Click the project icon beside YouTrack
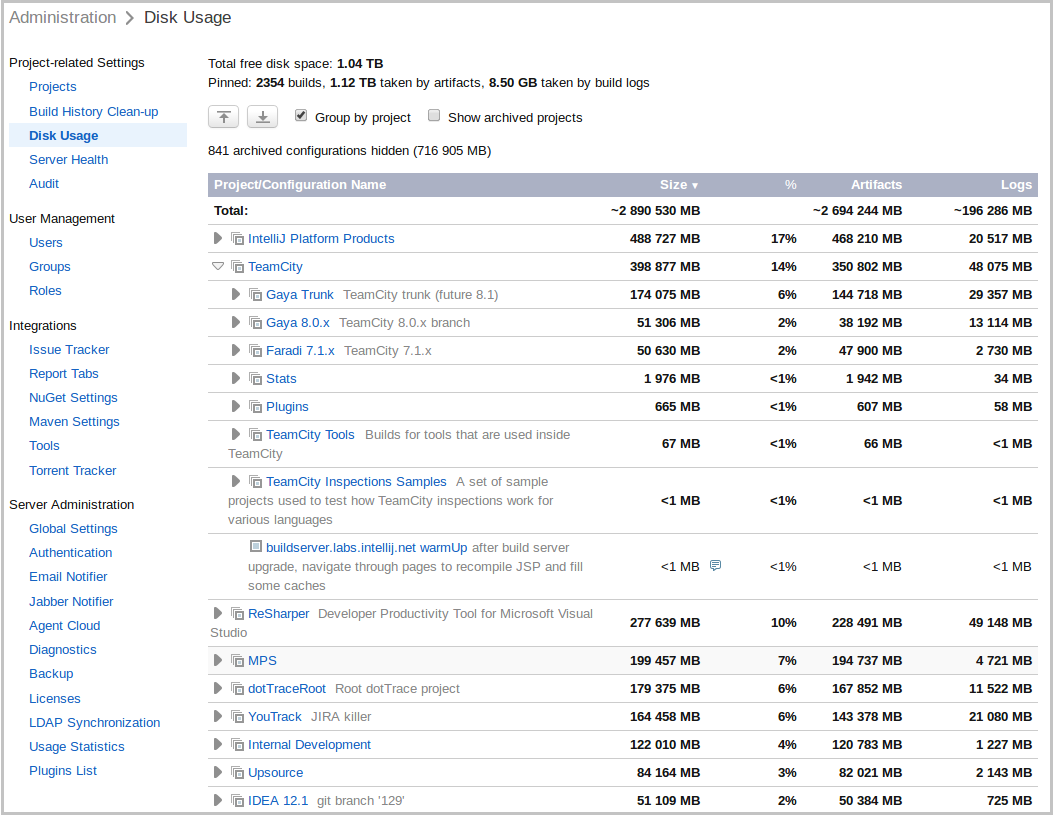This screenshot has width=1054, height=818. (x=236, y=716)
